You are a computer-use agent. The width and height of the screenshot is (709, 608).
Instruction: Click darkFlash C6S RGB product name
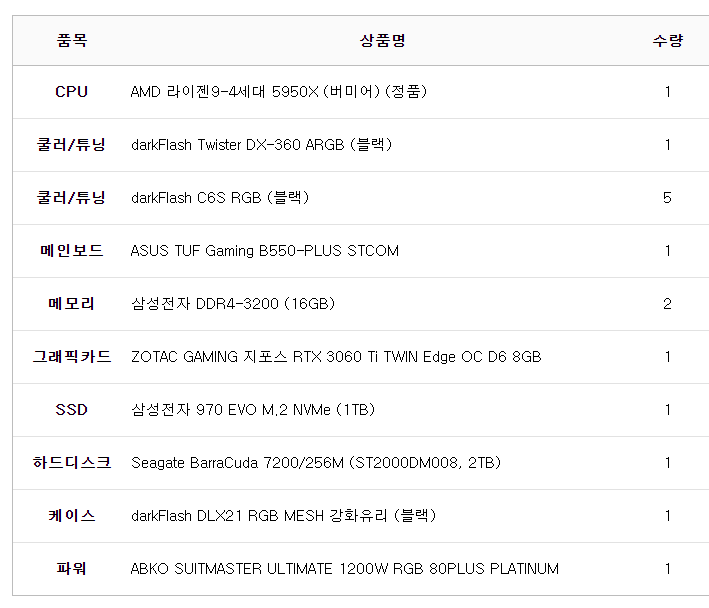pos(220,198)
